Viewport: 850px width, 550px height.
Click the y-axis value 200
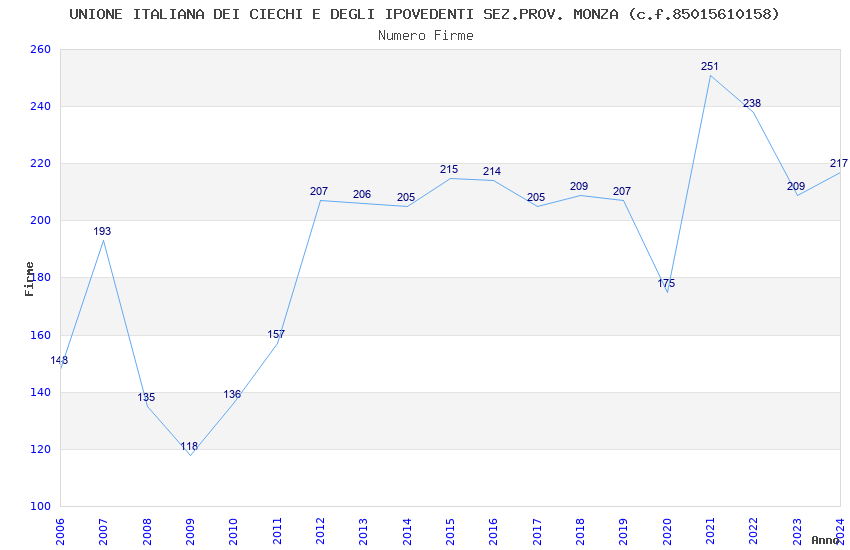40,221
